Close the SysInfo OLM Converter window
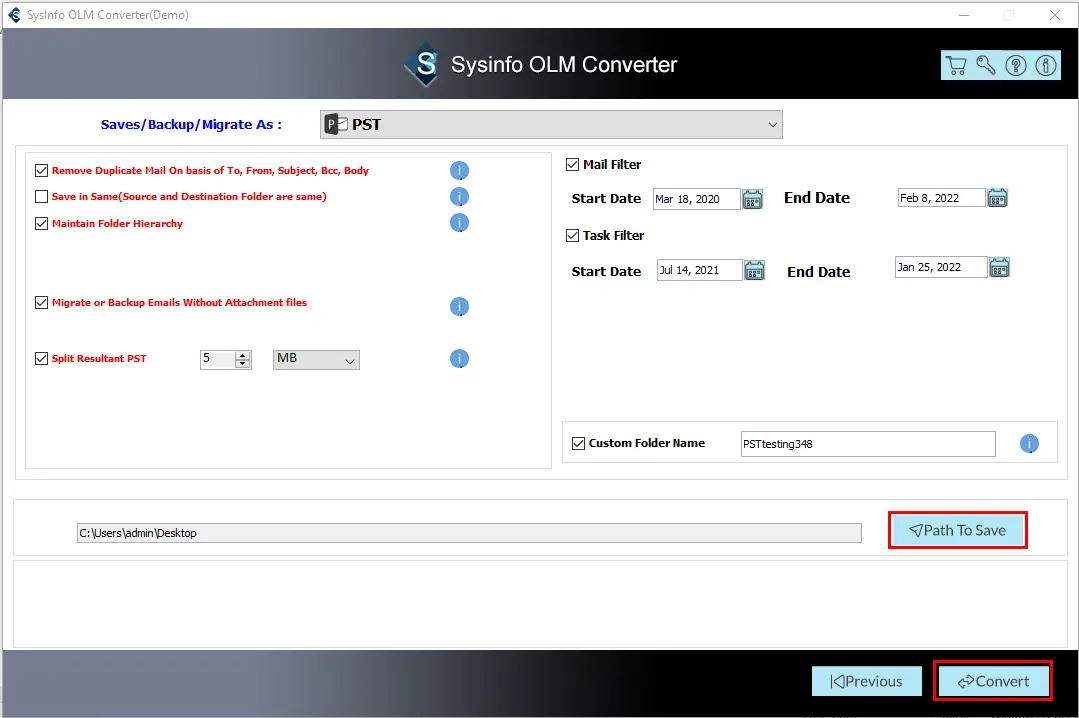 (1054, 14)
